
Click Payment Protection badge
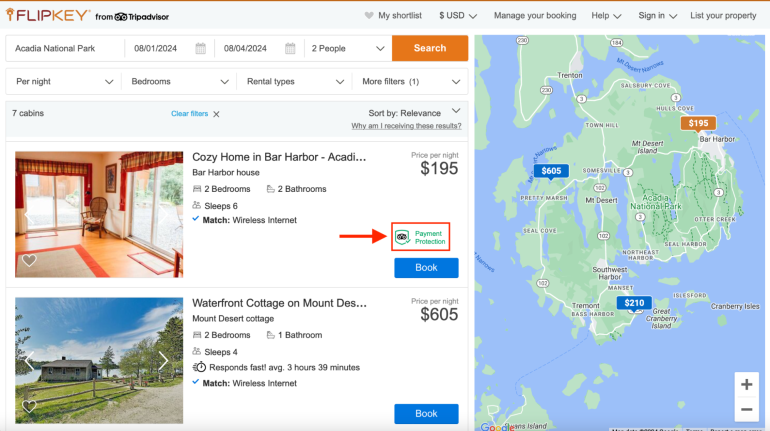(420, 237)
